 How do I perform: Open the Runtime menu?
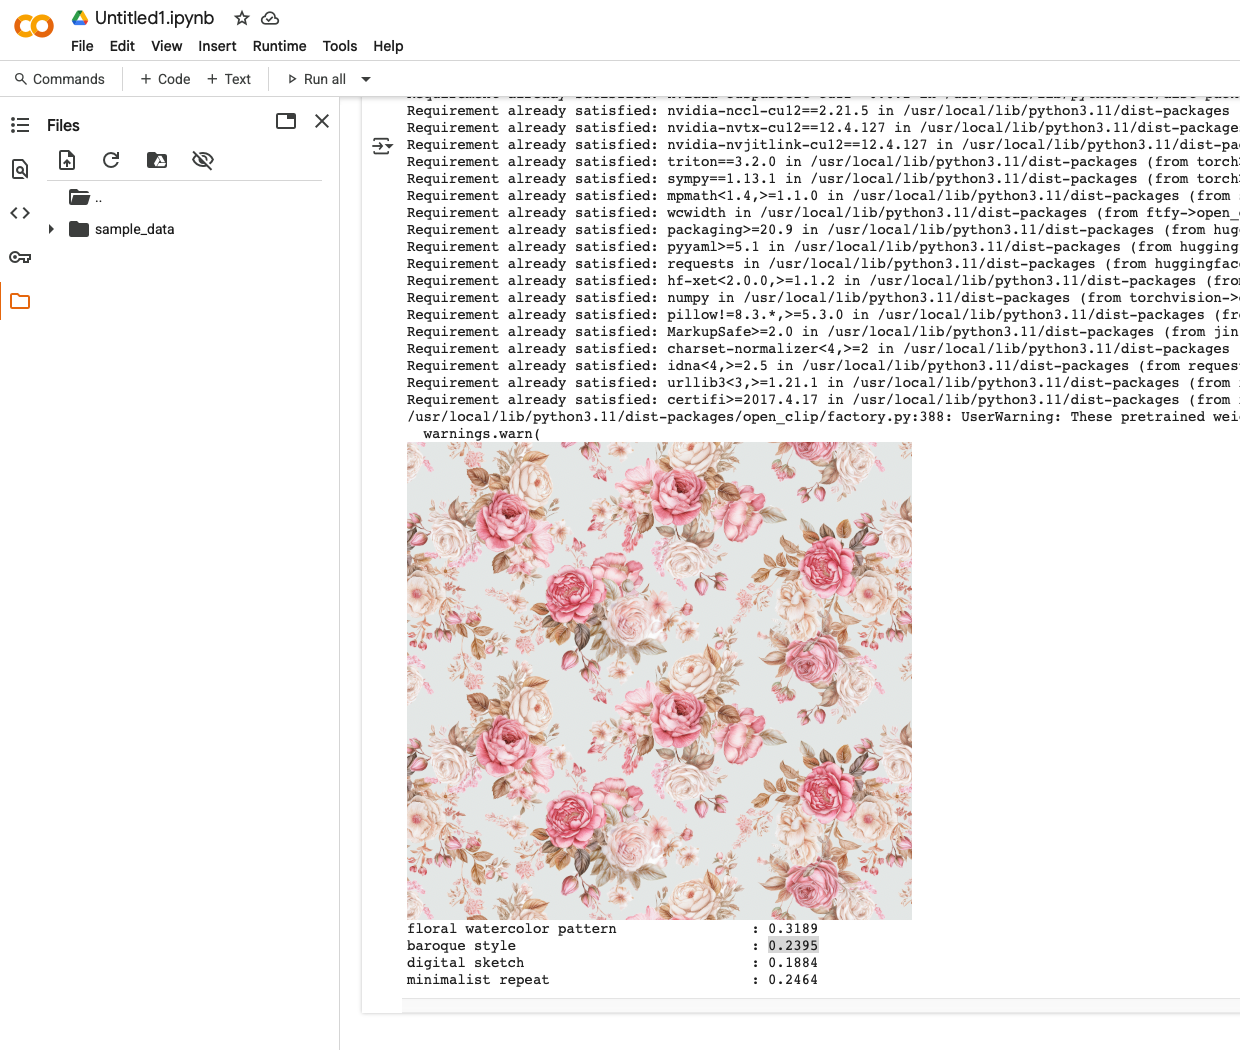[x=279, y=46]
